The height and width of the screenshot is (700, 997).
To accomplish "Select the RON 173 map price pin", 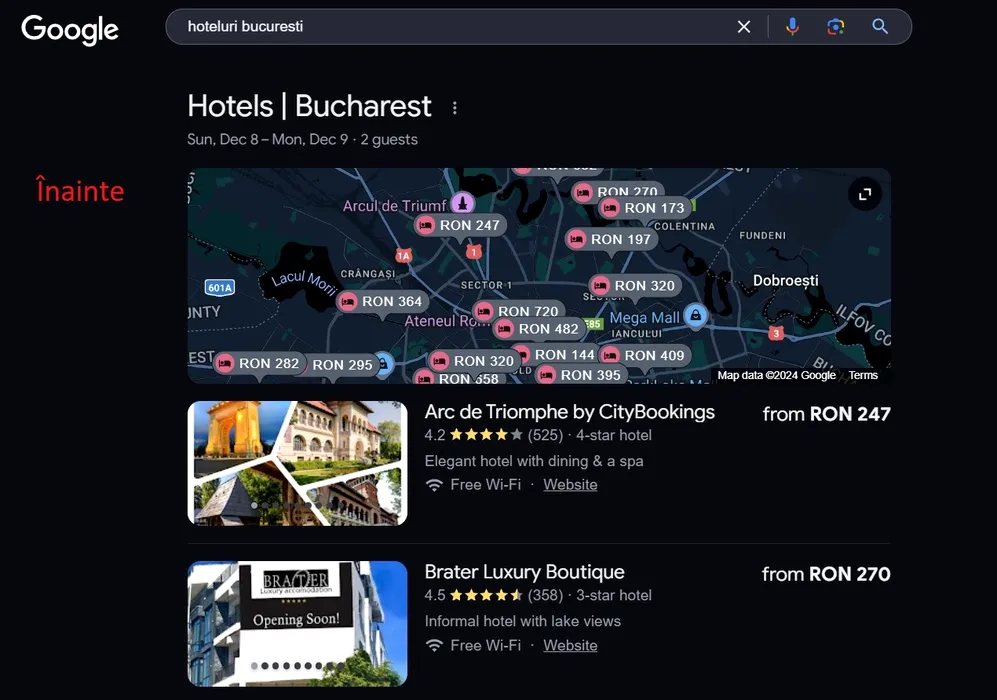I will point(645,208).
